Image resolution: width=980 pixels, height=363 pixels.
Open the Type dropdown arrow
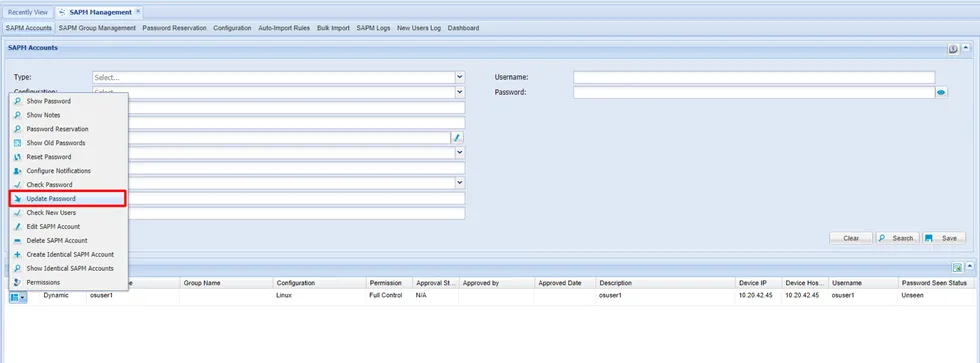coord(460,77)
